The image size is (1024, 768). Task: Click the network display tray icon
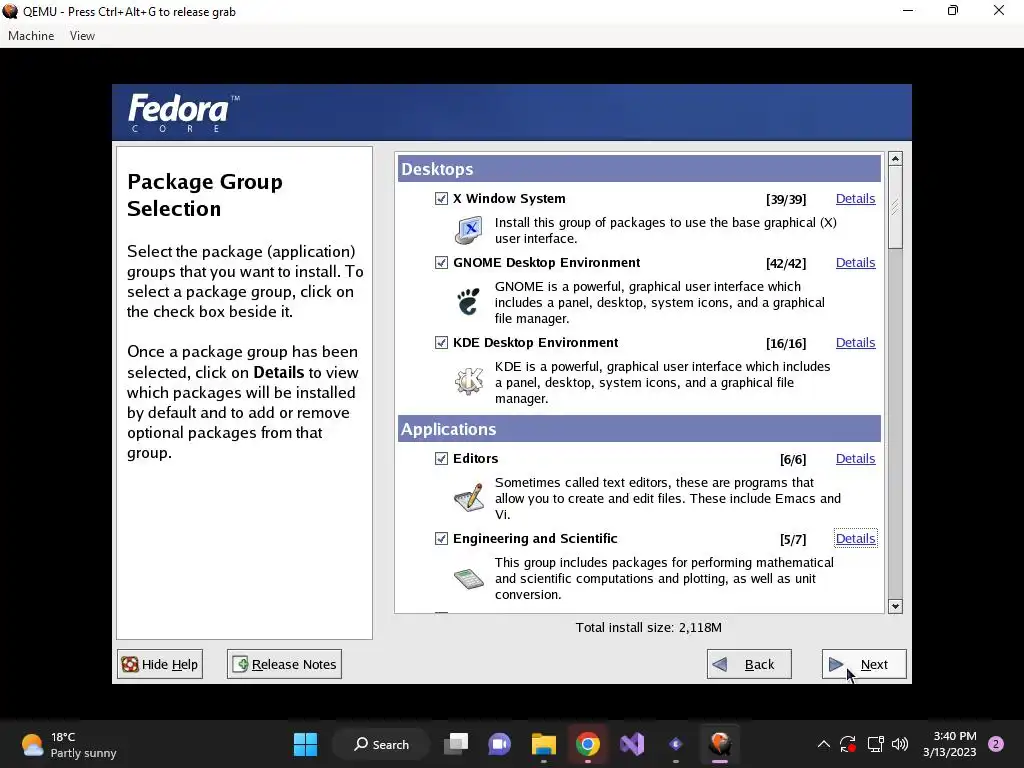(875, 744)
